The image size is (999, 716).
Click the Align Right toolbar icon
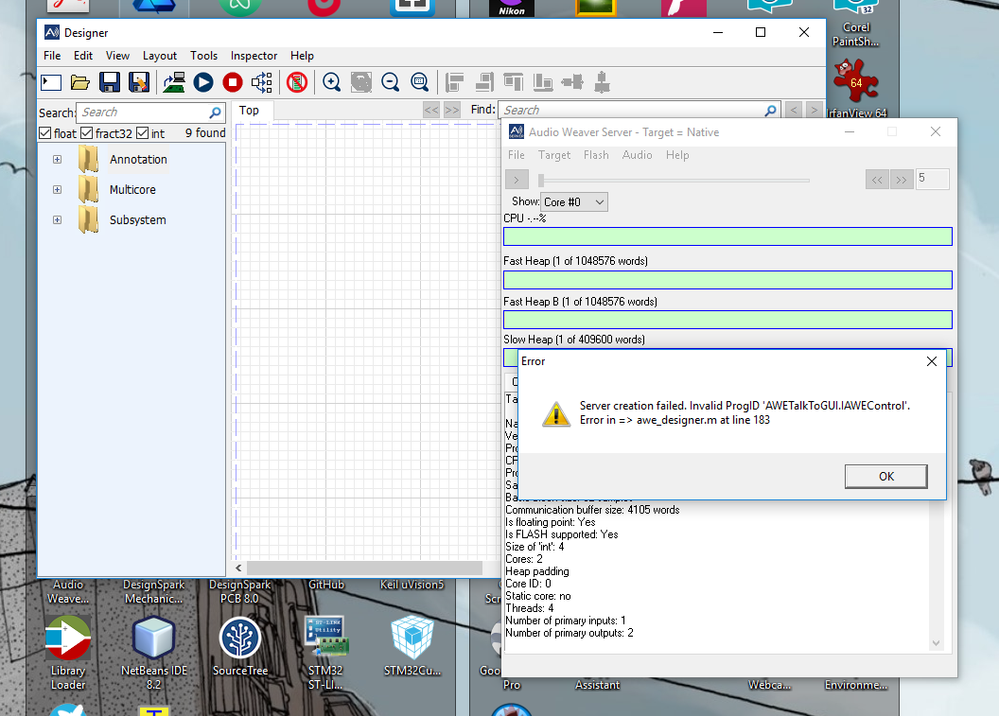tap(484, 82)
